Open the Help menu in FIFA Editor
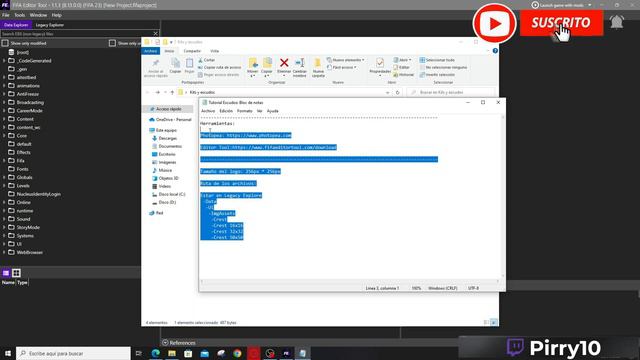 point(57,15)
